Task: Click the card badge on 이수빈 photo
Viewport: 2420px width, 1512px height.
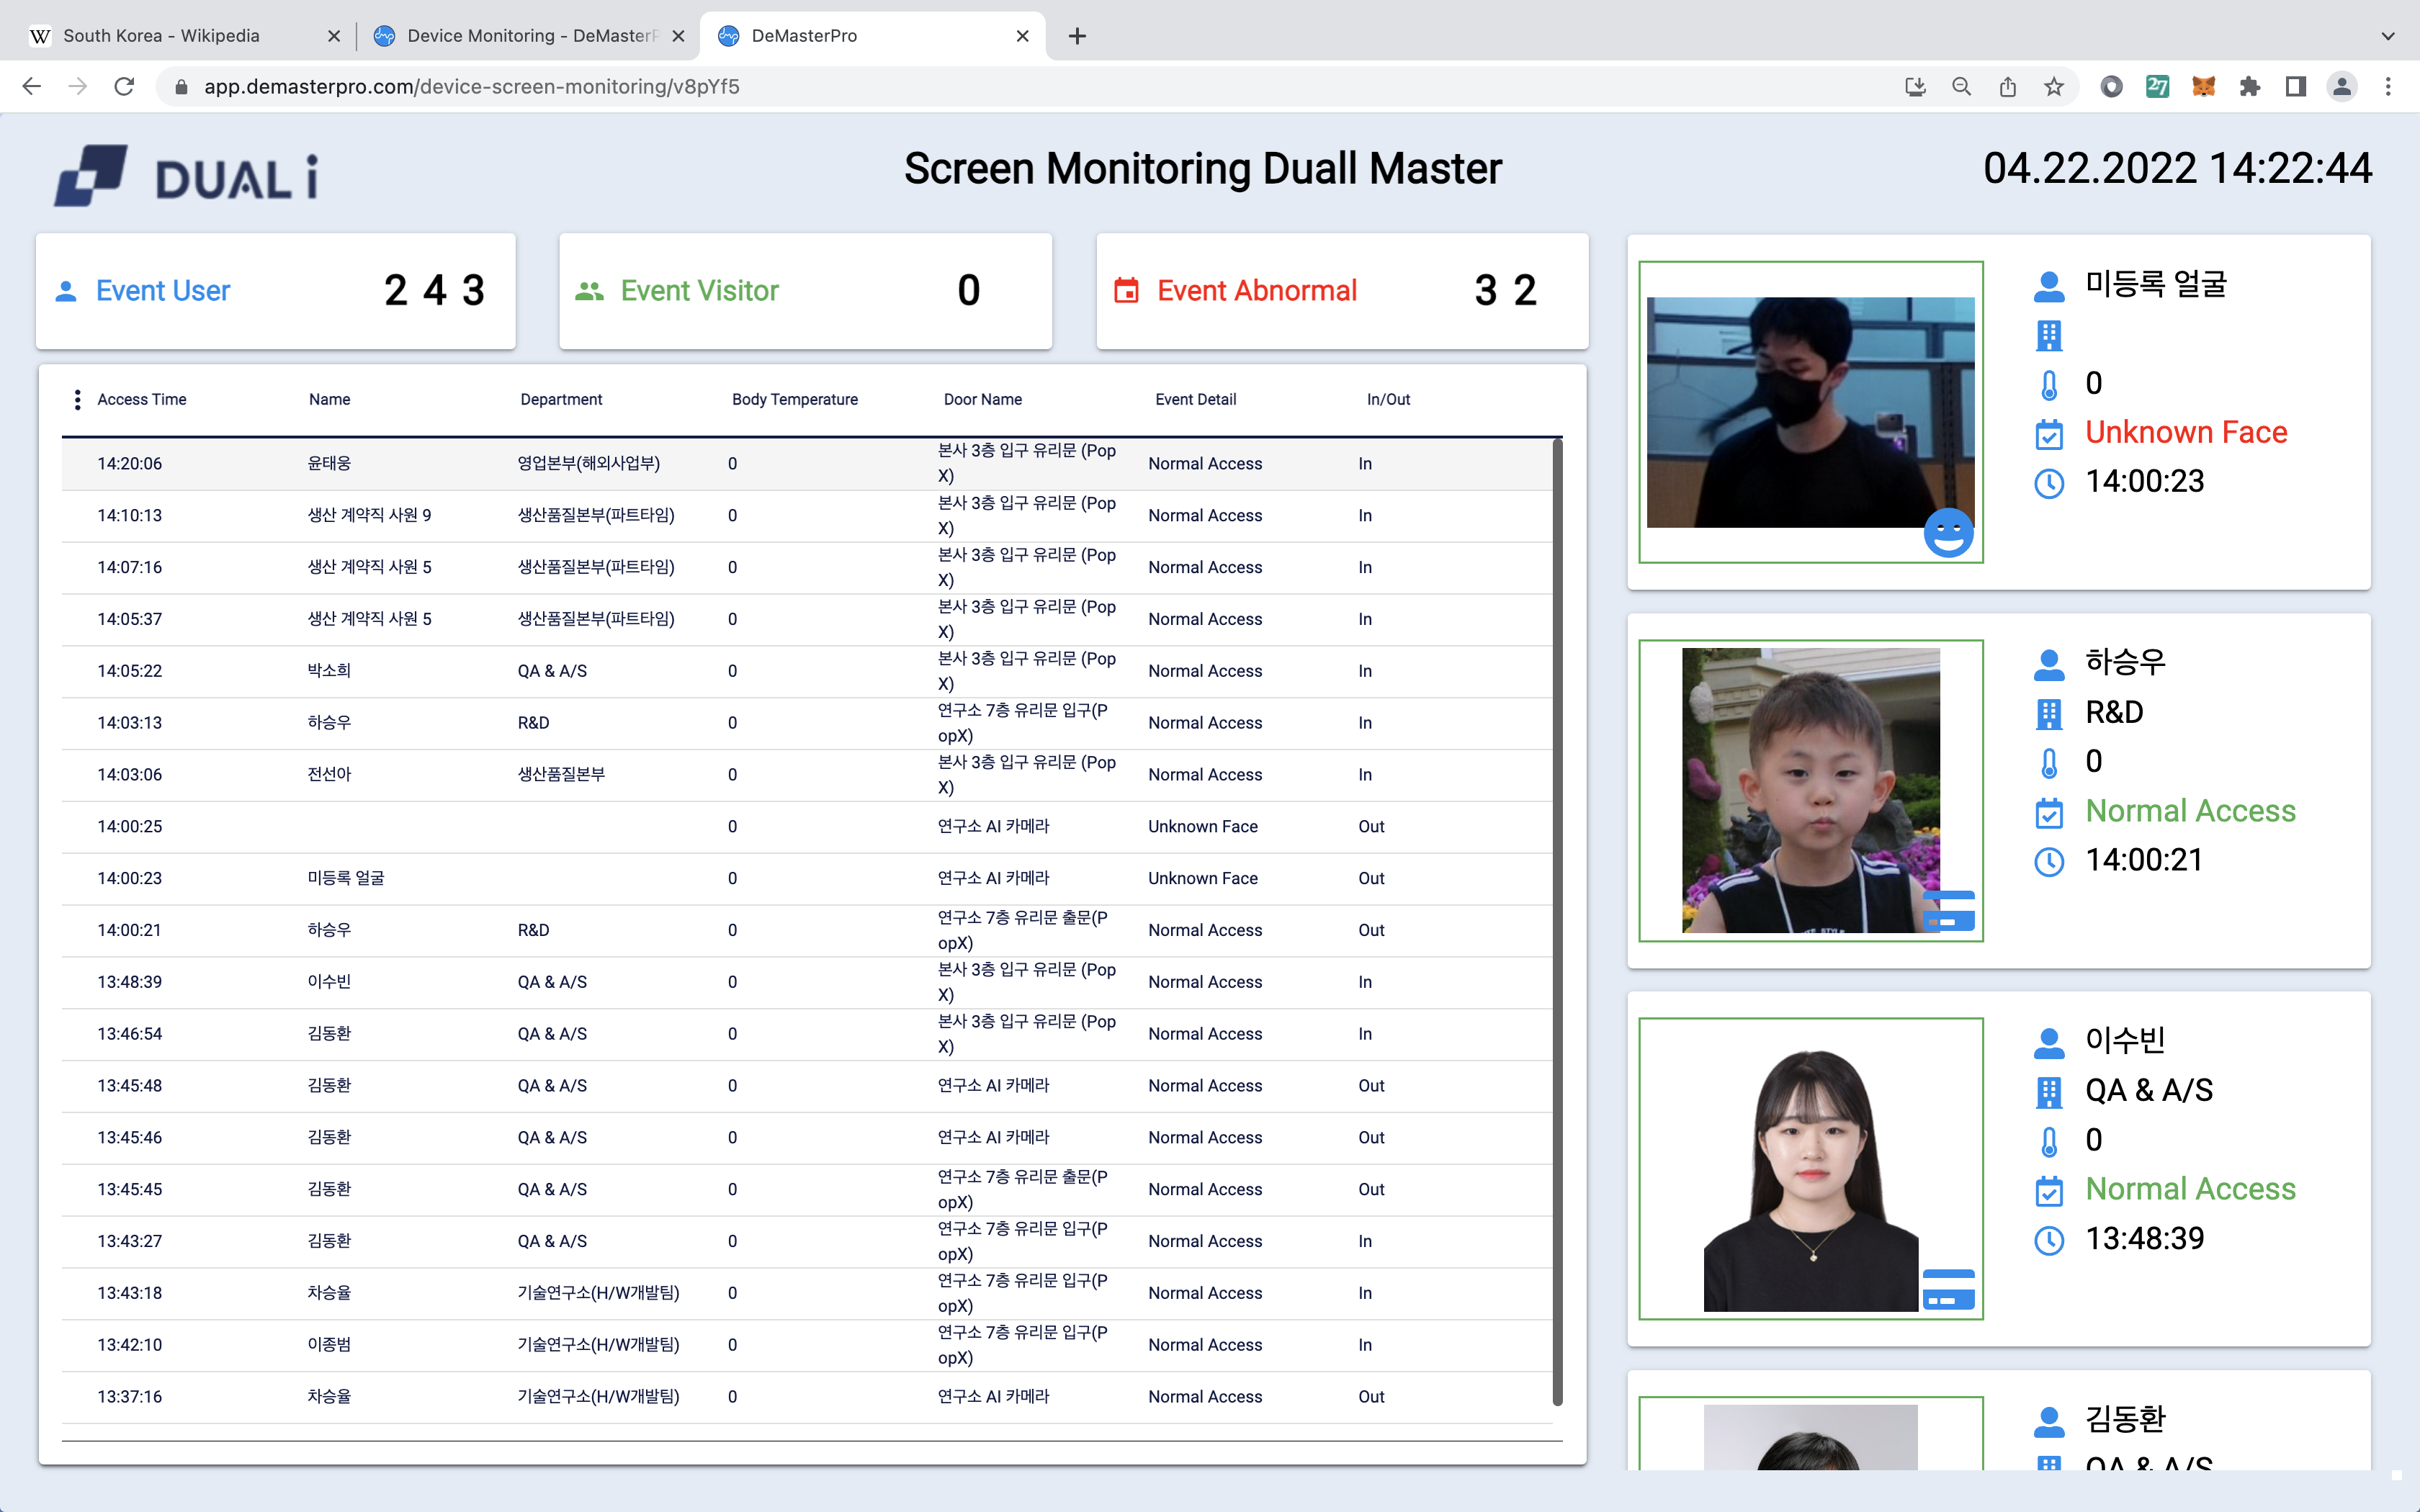Action: point(1948,1290)
